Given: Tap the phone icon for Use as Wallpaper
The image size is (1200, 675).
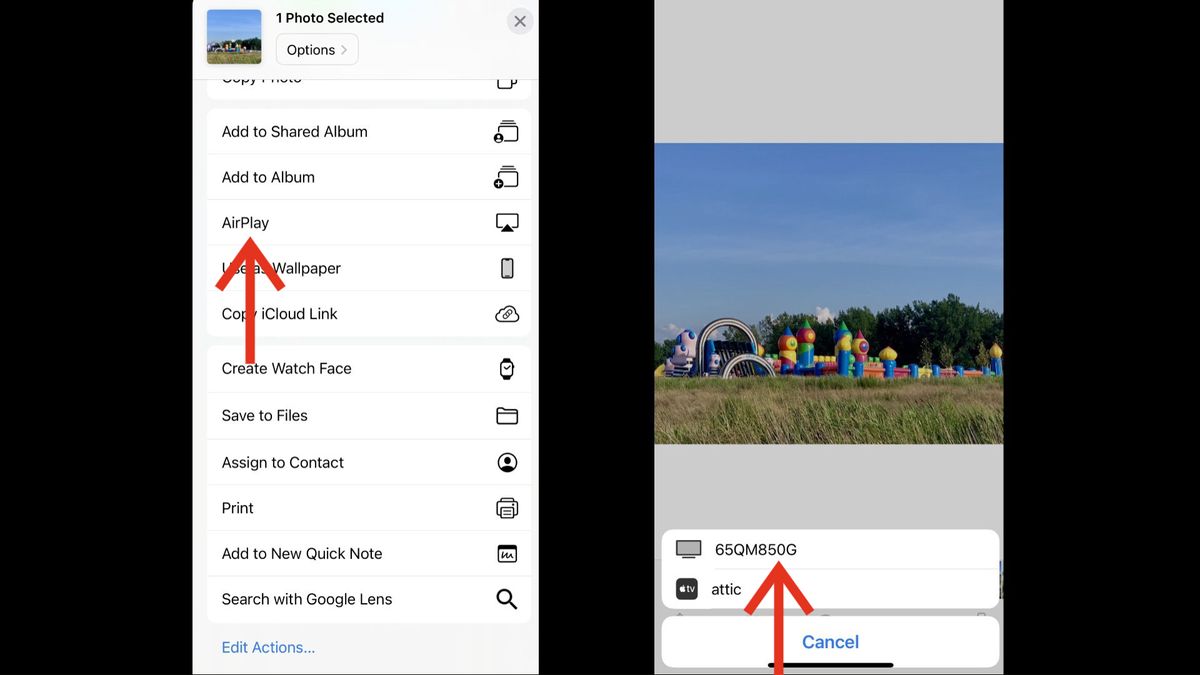Looking at the screenshot, I should coord(507,268).
